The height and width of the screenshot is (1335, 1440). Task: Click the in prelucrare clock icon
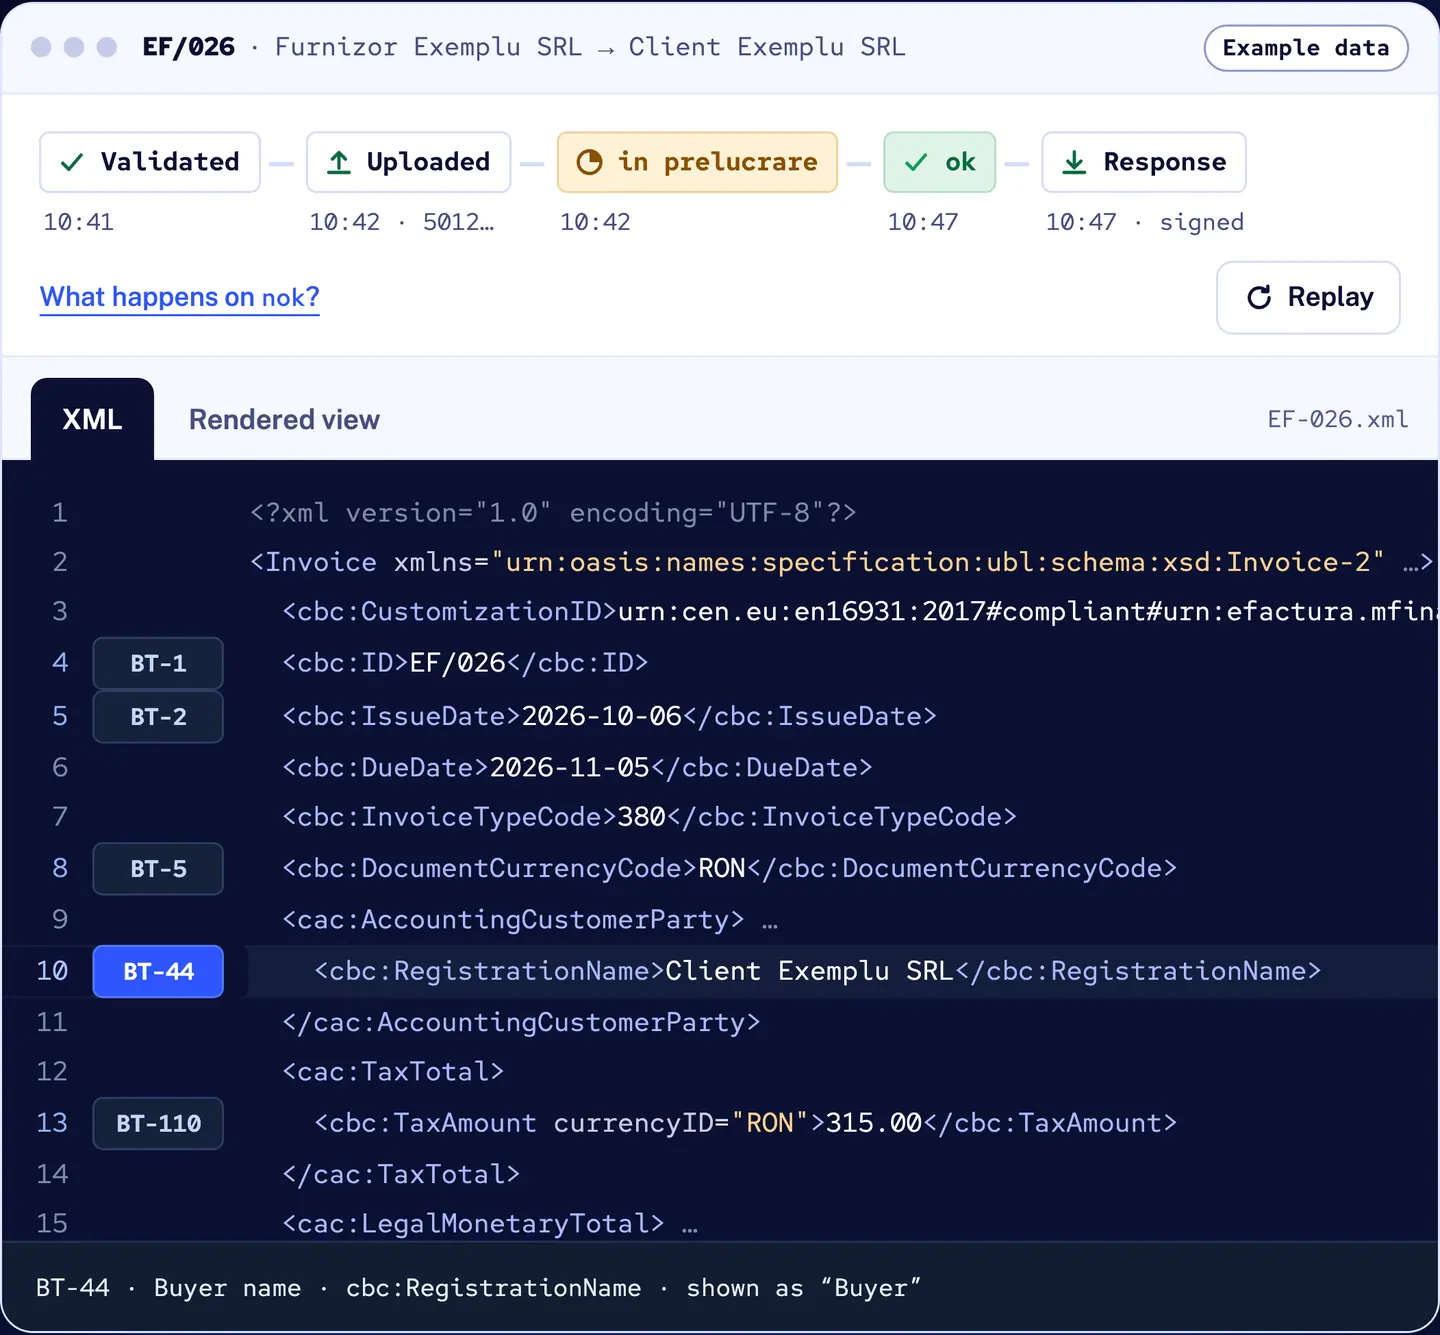[x=590, y=162]
